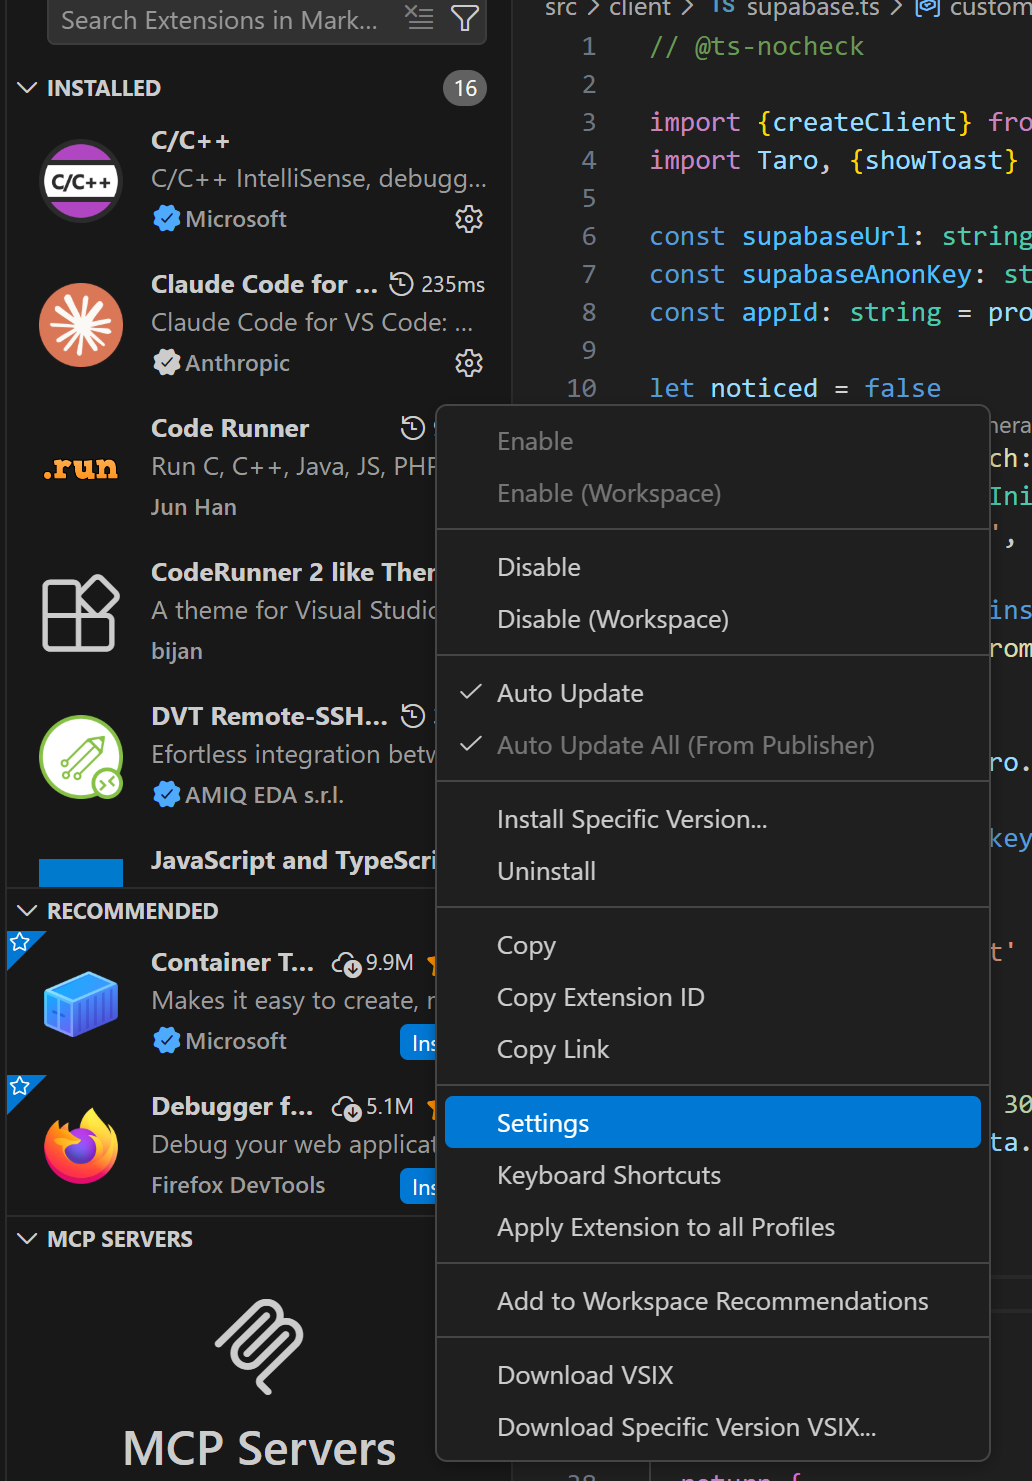Image resolution: width=1032 pixels, height=1481 pixels.
Task: Click AMIQ EDA verified publisher badge
Action: [x=166, y=795]
